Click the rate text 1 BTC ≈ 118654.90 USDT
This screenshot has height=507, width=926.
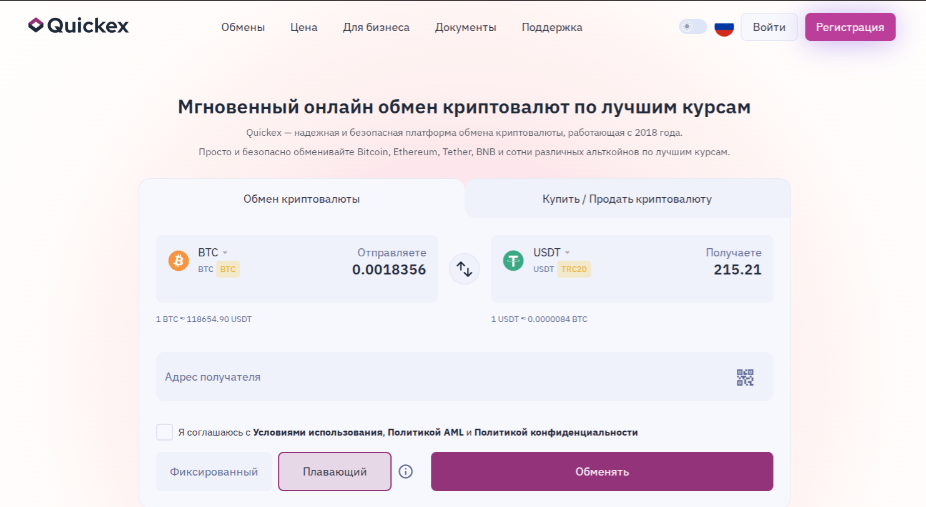point(204,319)
